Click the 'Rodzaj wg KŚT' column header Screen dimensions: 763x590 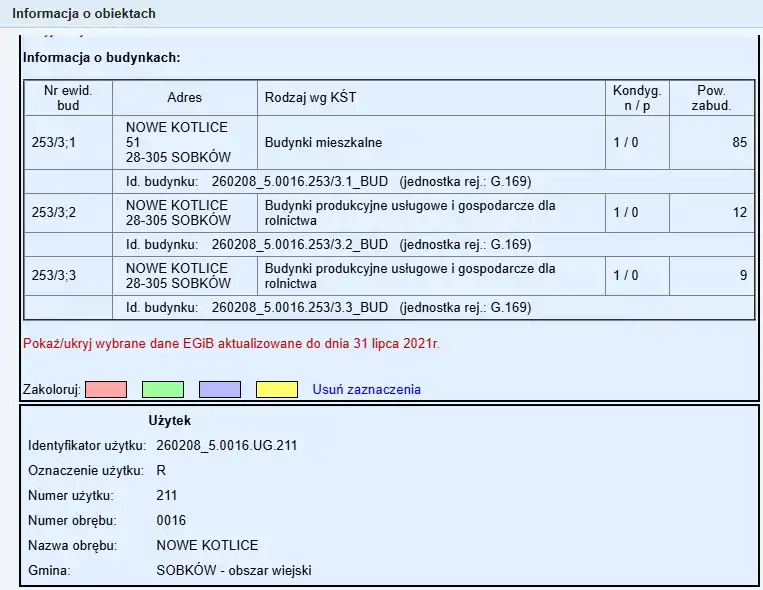click(x=310, y=97)
